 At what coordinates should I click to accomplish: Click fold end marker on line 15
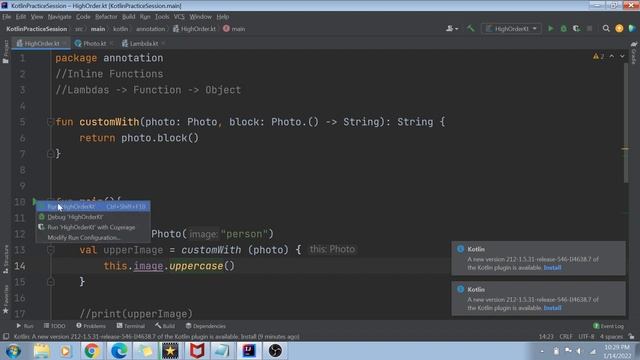pos(50,282)
